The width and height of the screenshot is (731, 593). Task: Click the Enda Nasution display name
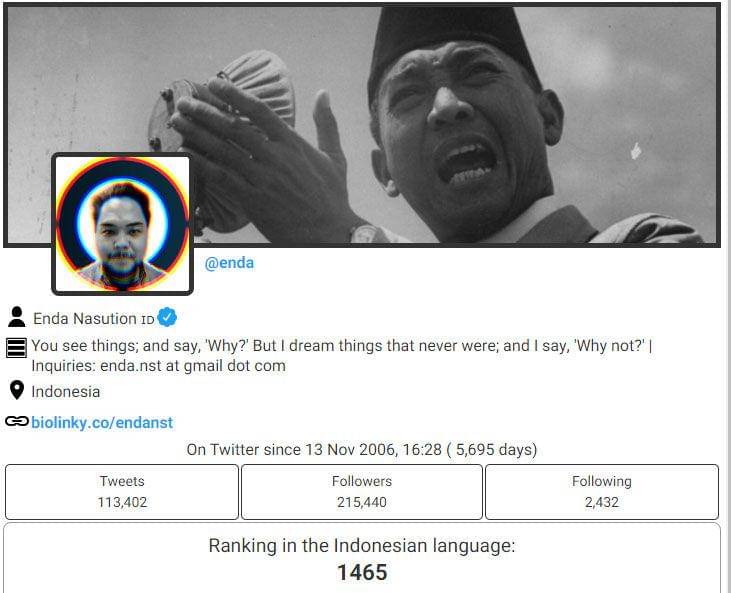coord(85,318)
